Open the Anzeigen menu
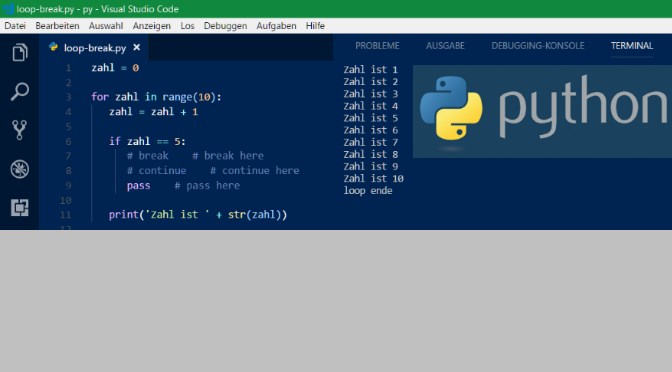672x372 pixels. point(152,26)
